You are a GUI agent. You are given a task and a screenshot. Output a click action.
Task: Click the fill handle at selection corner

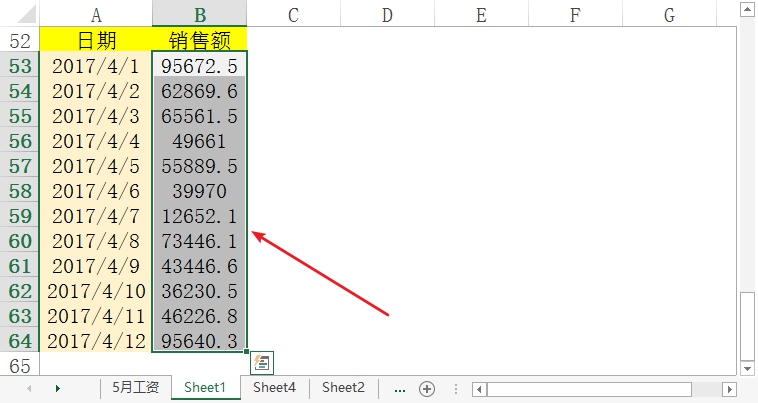[x=247, y=352]
